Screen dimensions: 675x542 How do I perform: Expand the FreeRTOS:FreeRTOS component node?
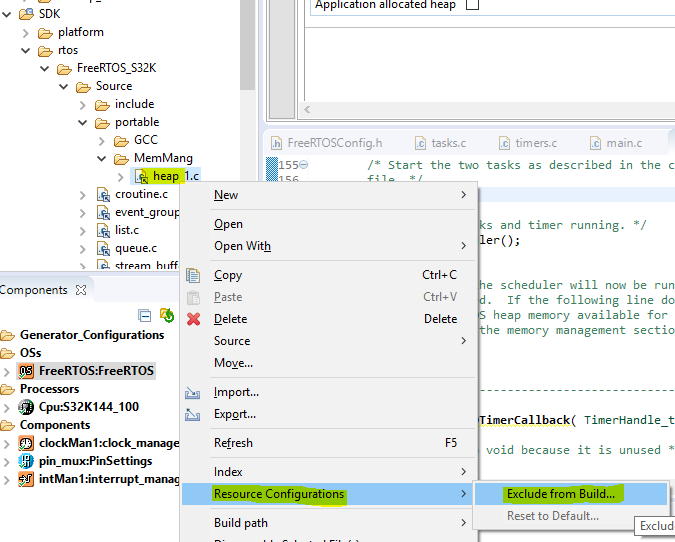(6, 372)
